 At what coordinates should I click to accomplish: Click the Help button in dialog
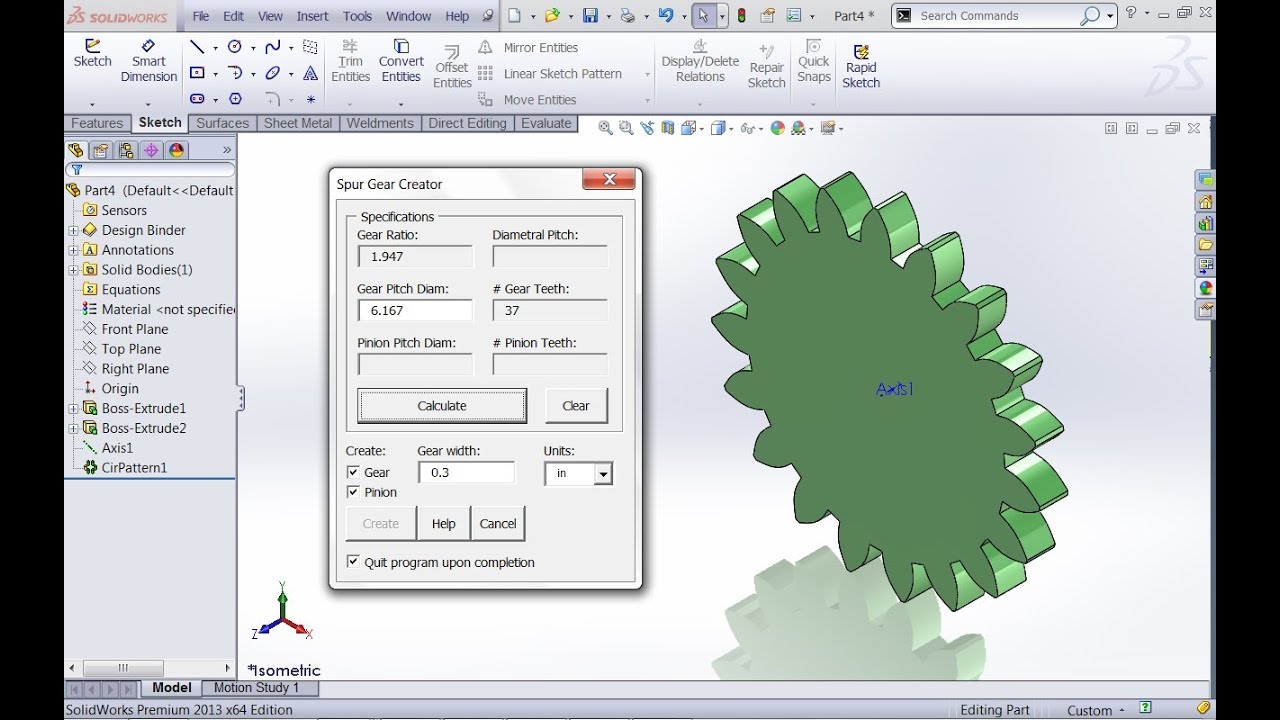pyautogui.click(x=444, y=523)
